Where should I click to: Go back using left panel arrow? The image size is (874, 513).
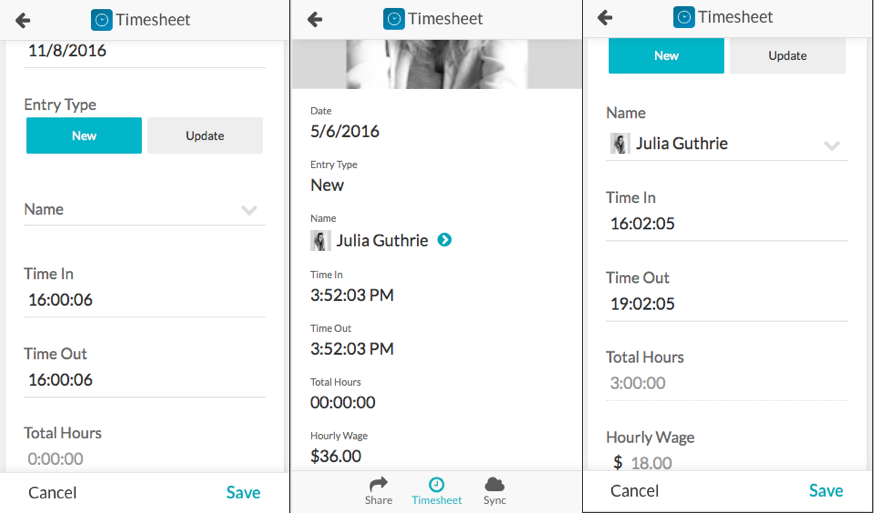point(23,21)
